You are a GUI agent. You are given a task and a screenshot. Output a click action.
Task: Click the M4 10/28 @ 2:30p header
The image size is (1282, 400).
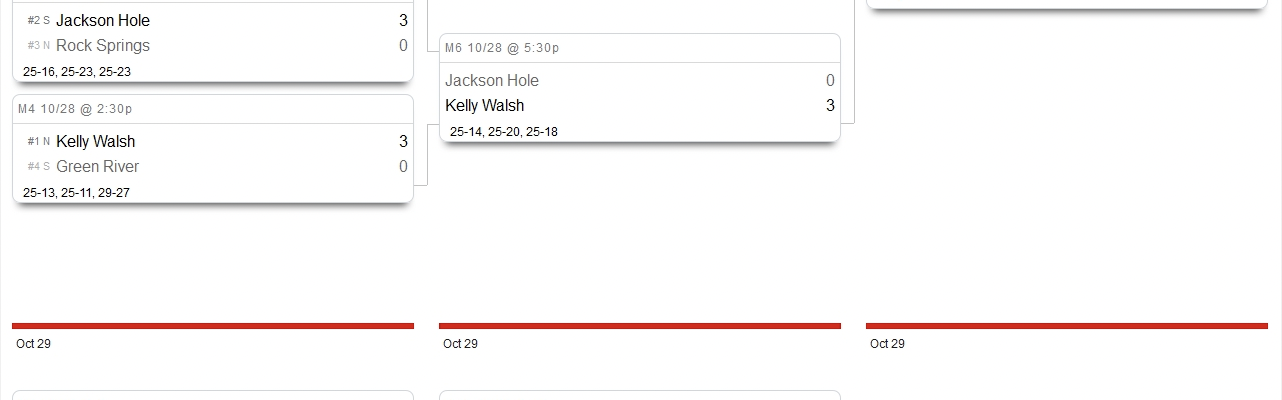pyautogui.click(x=75, y=108)
